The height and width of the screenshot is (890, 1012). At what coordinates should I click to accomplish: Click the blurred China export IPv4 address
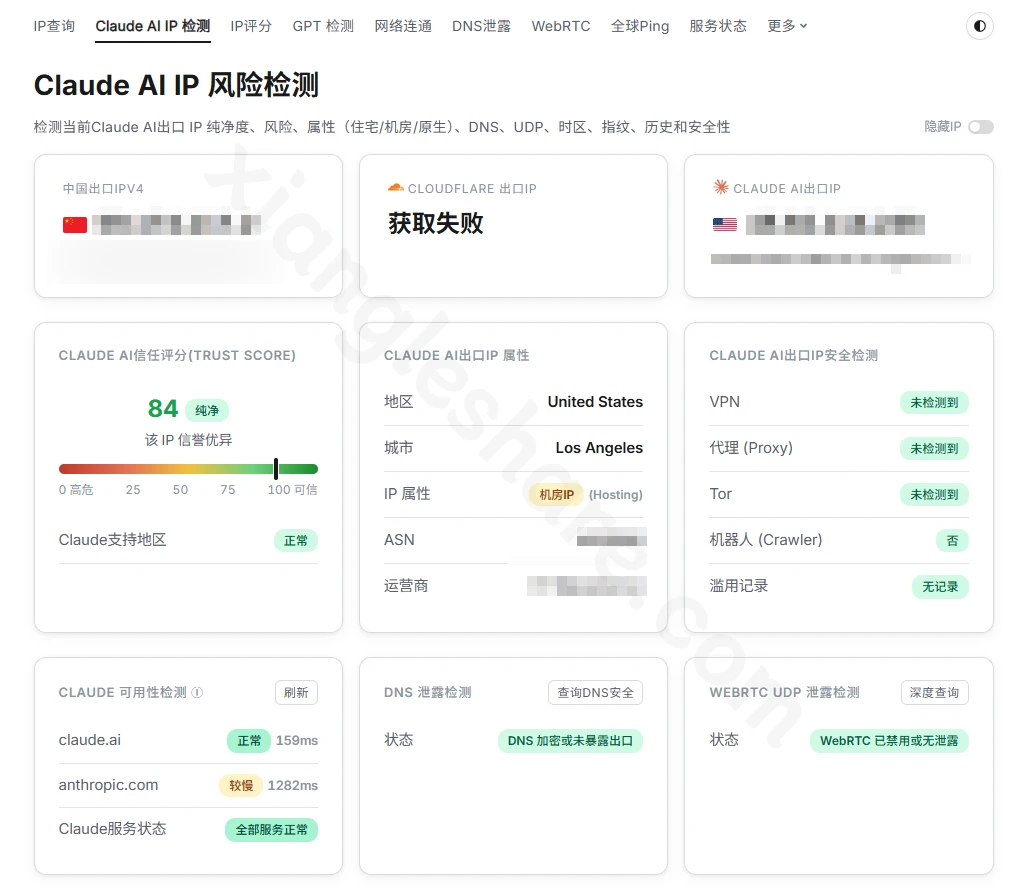coord(176,225)
